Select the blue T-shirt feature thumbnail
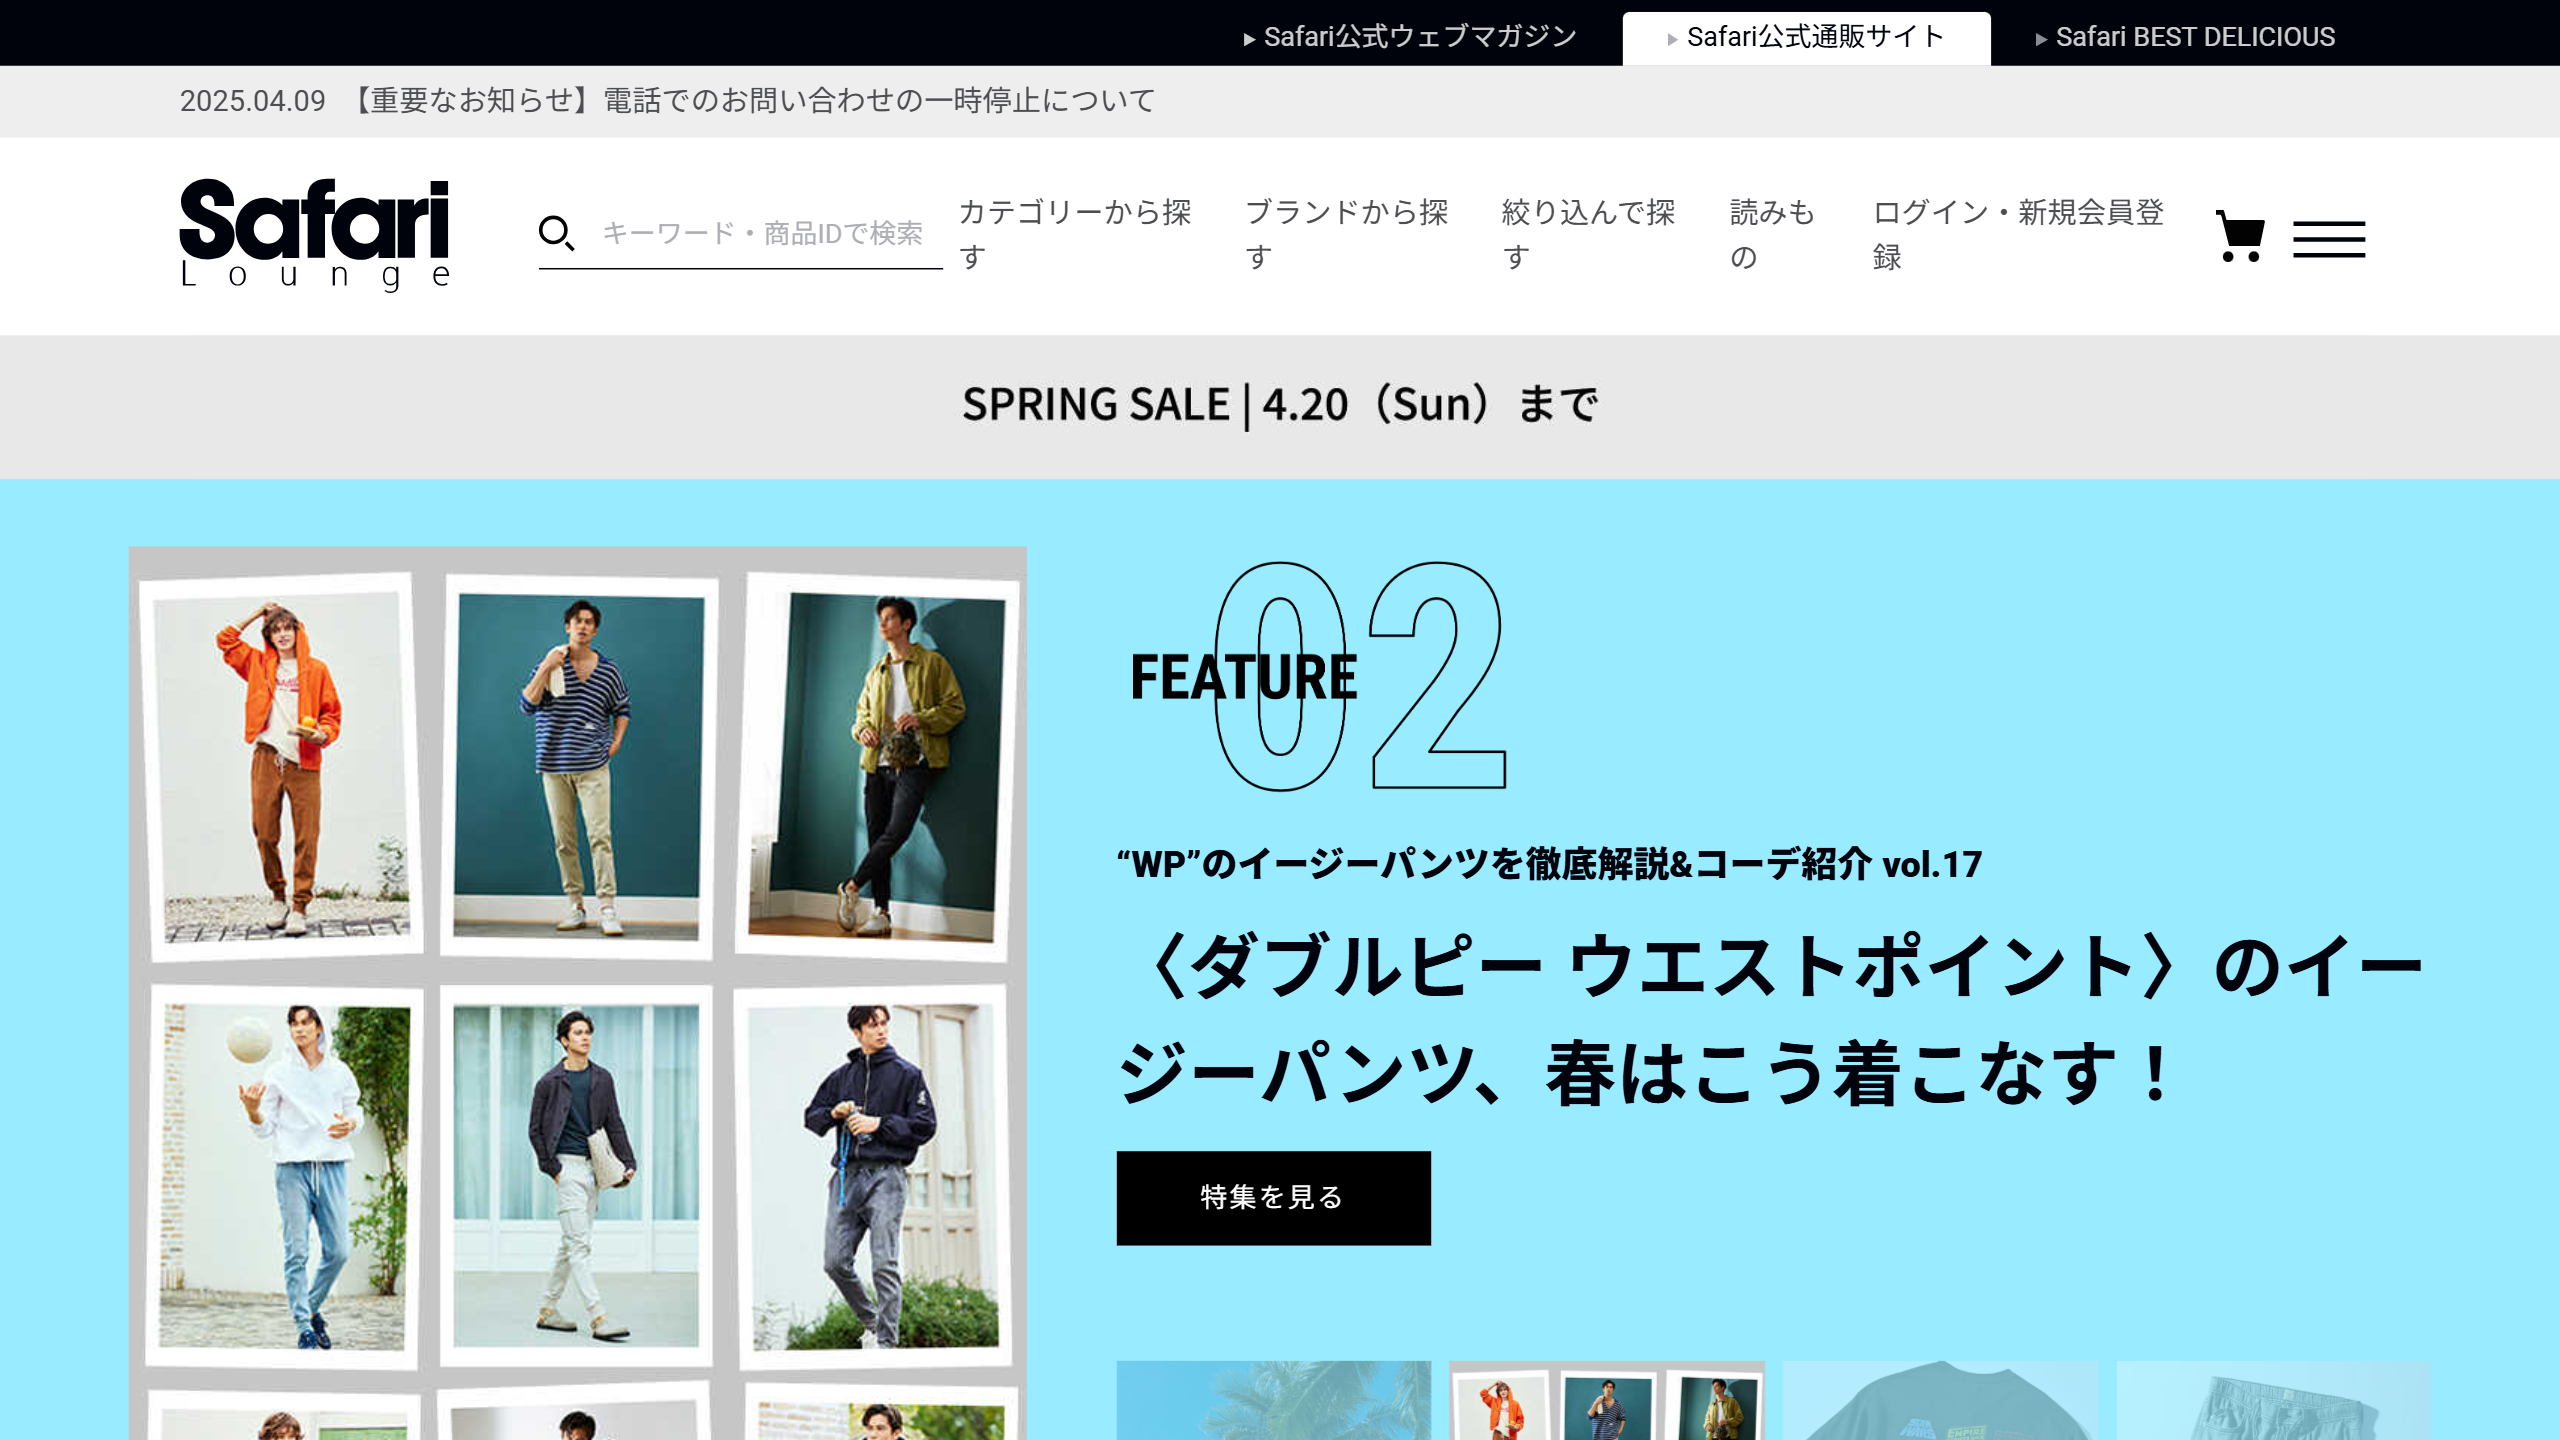This screenshot has width=2560, height=1440. point(1940,1400)
